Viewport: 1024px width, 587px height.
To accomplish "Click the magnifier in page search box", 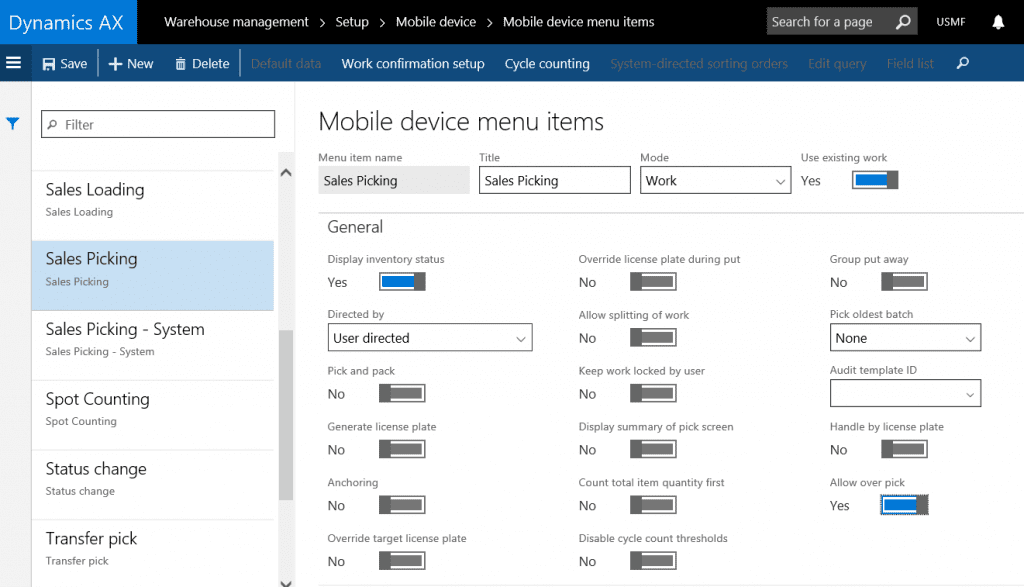I will [902, 22].
